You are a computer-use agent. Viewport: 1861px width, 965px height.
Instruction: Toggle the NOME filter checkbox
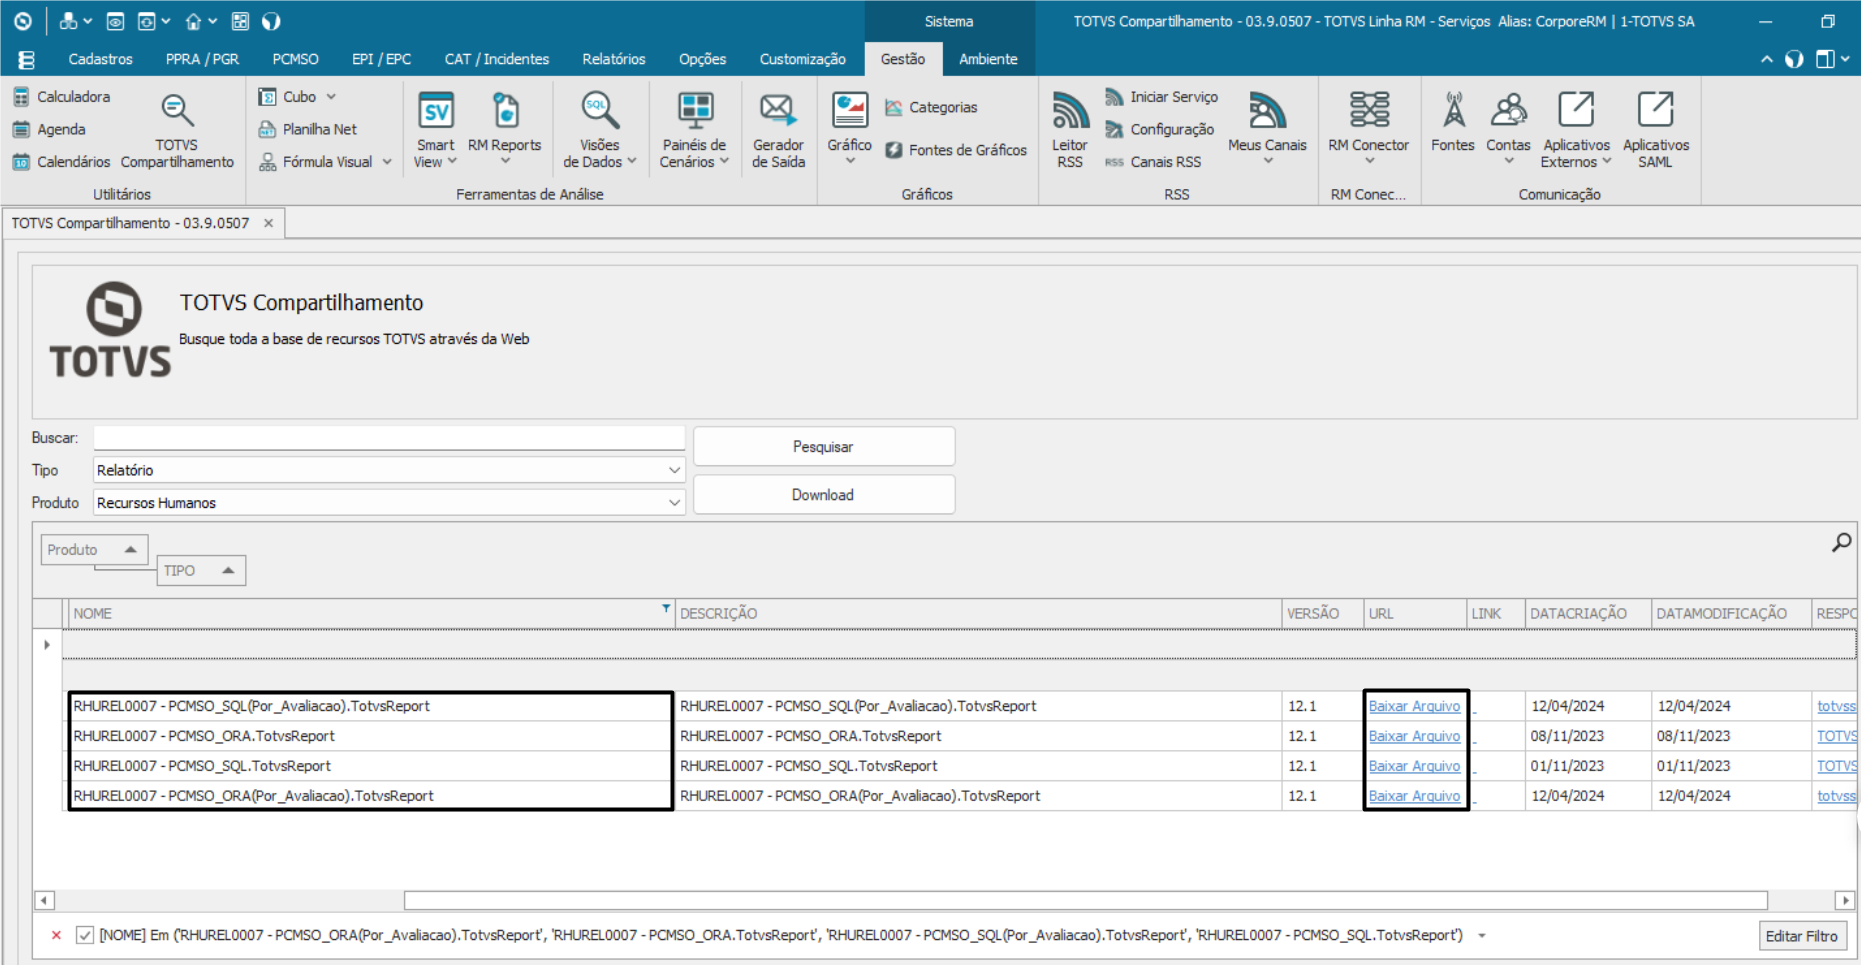click(x=85, y=935)
